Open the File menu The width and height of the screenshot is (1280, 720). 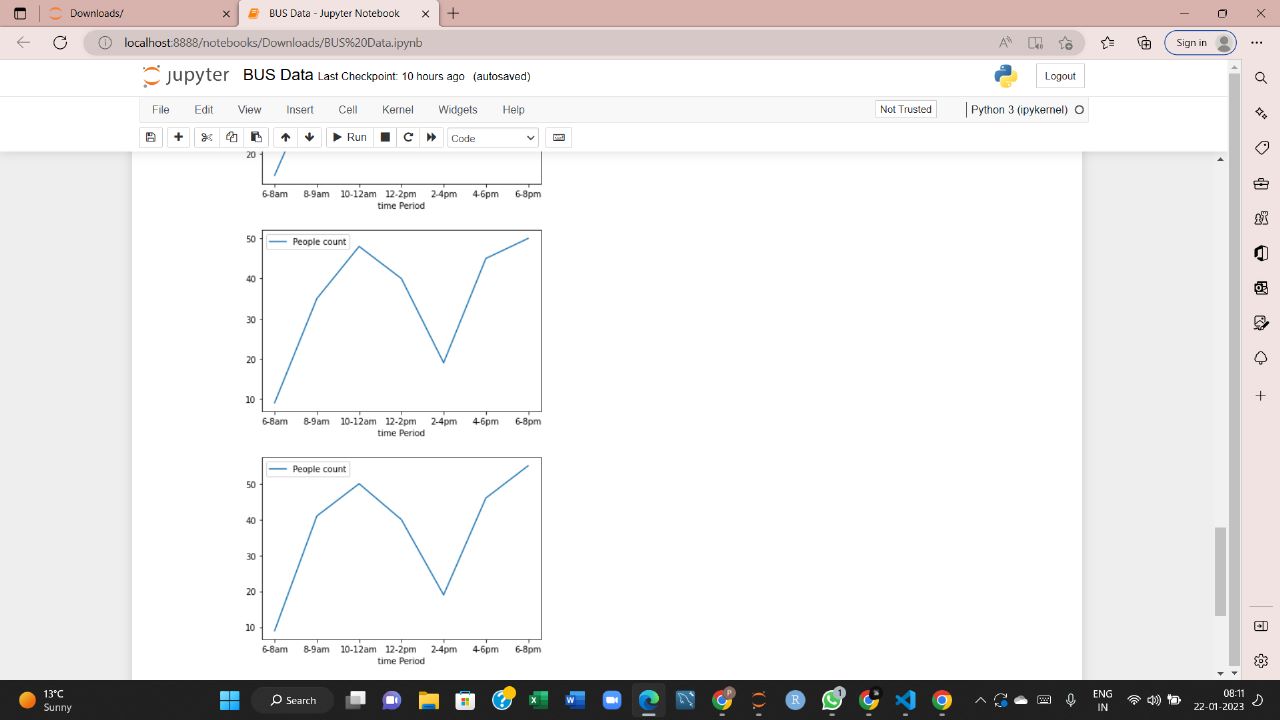pos(161,110)
